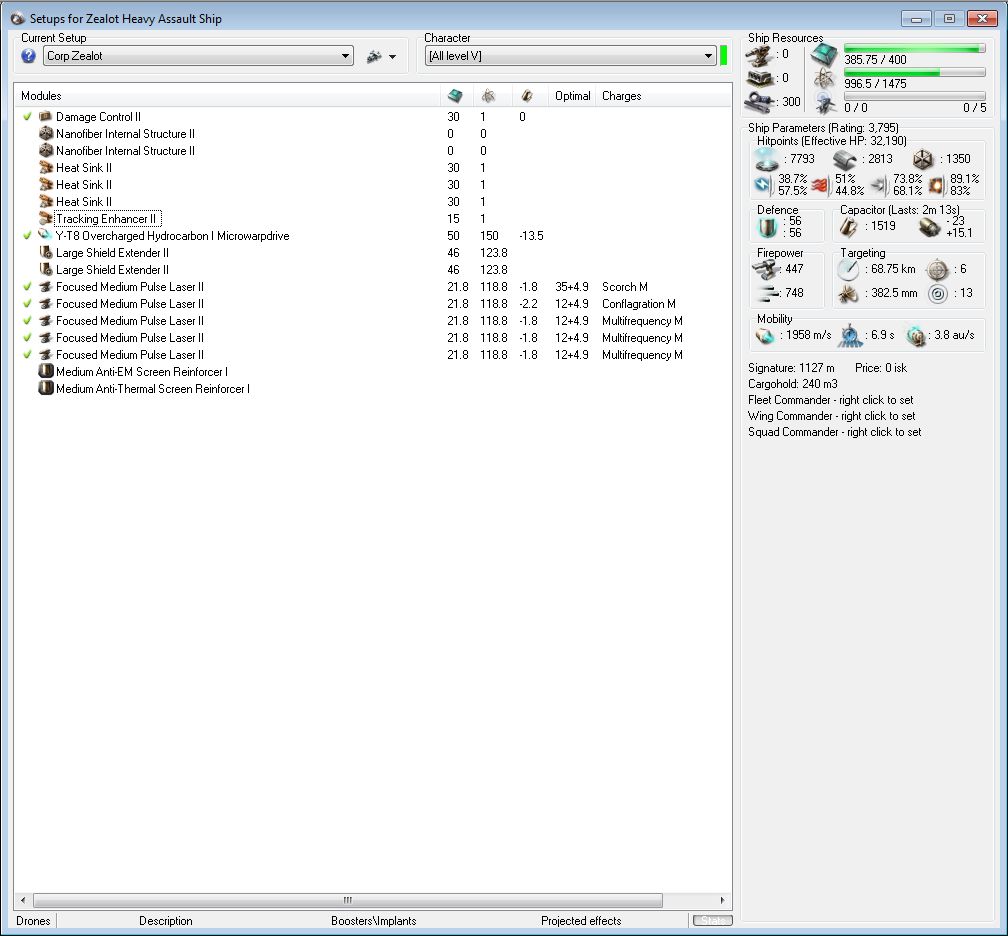Click the capacitor column header icon
Screen dimensions: 1008x936
pyautogui.click(x=527, y=96)
